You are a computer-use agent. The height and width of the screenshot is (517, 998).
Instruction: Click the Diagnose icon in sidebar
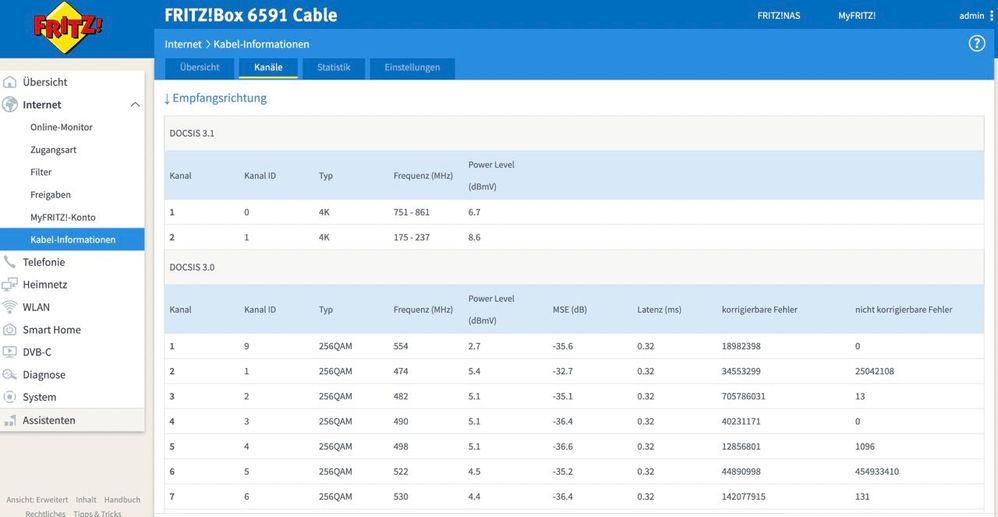10,374
